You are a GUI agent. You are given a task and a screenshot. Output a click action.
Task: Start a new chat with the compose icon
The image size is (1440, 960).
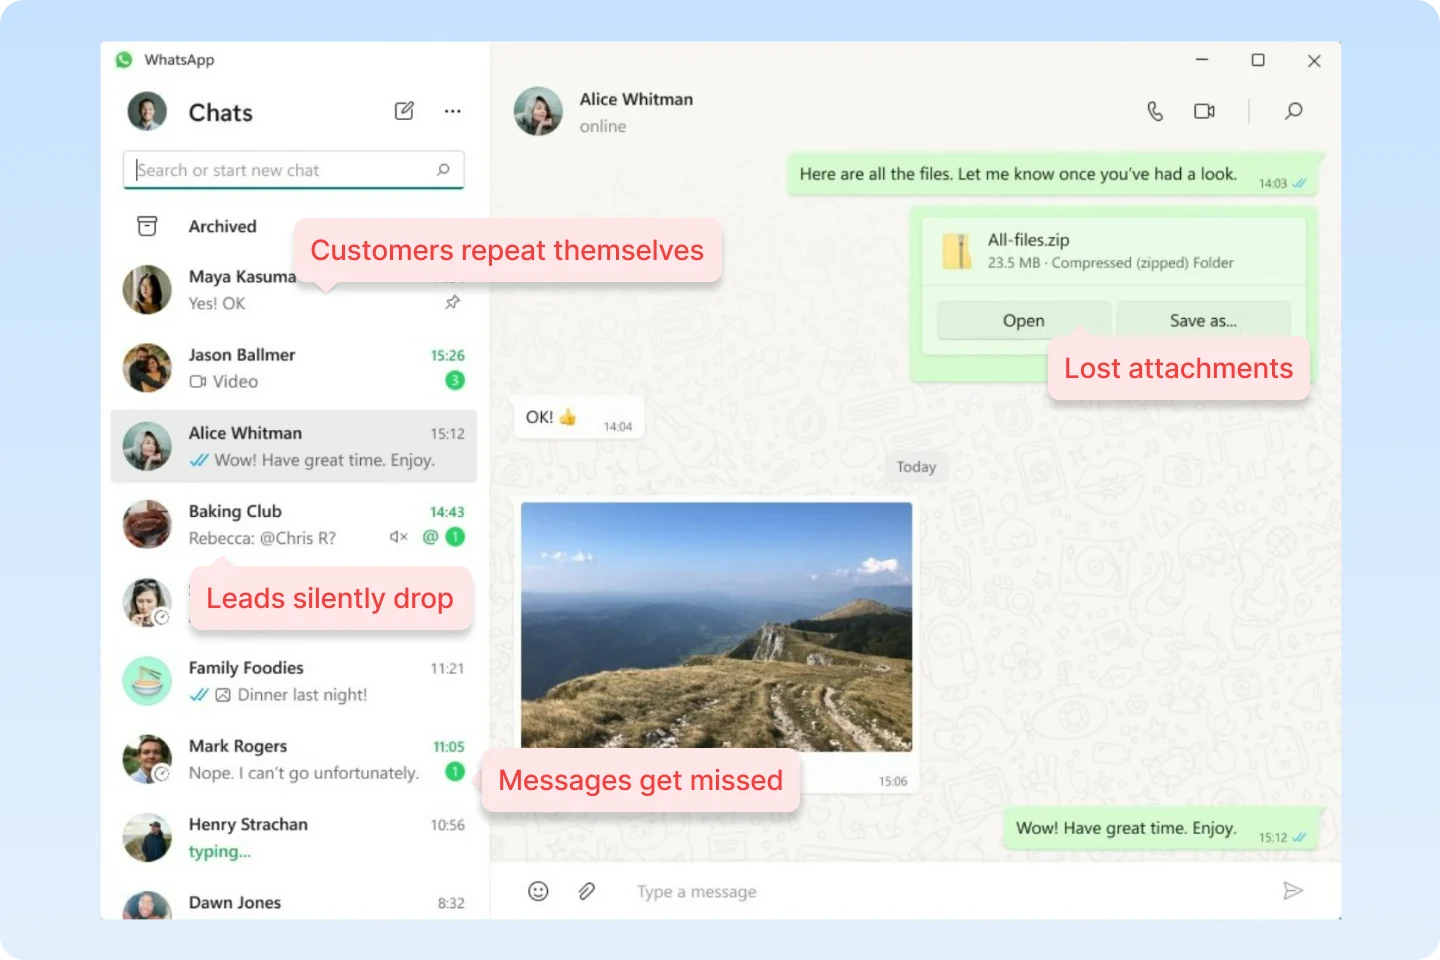[404, 111]
